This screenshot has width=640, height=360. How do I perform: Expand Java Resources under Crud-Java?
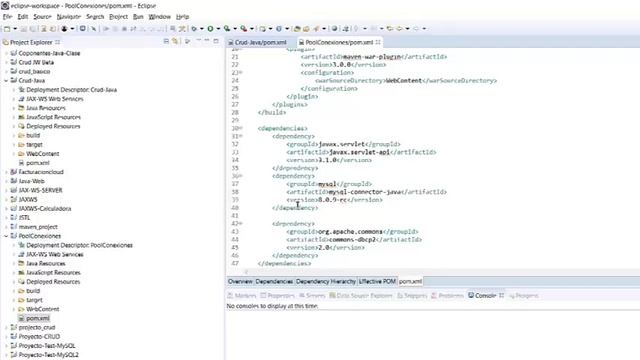coord(14,108)
